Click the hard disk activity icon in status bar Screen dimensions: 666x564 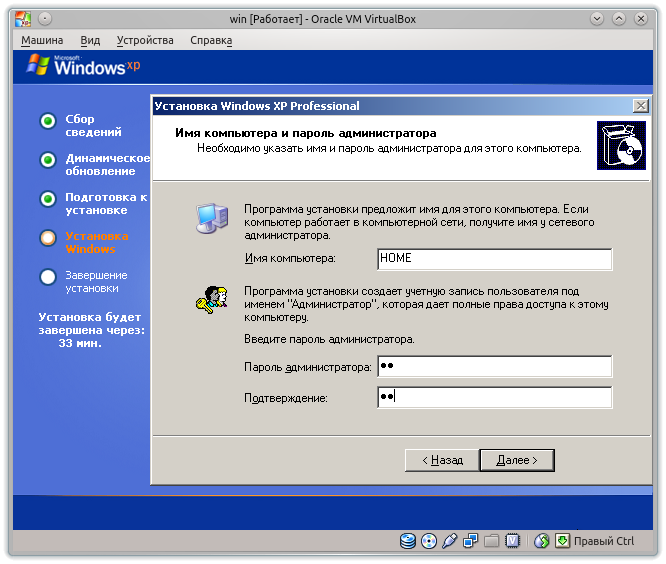408,541
